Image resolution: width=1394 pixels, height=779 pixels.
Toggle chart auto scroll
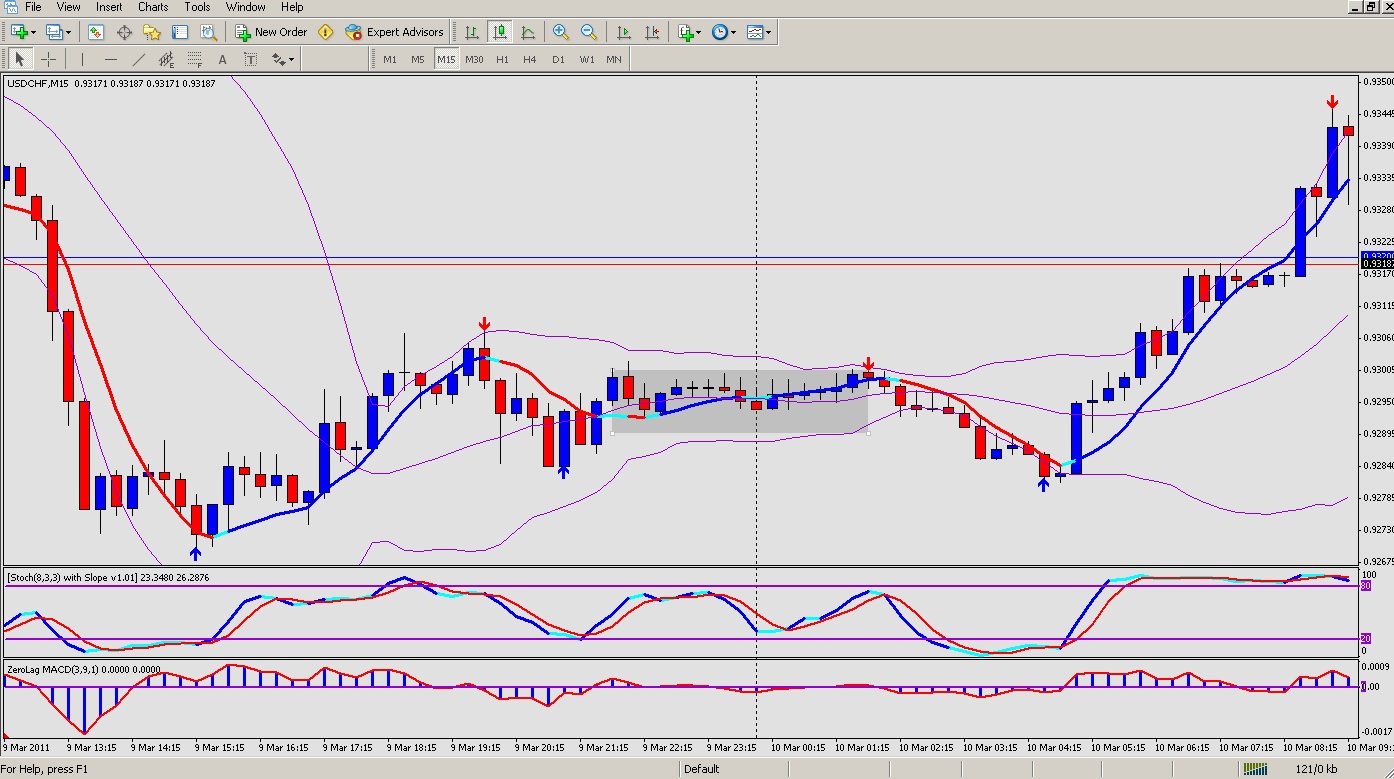click(624, 32)
